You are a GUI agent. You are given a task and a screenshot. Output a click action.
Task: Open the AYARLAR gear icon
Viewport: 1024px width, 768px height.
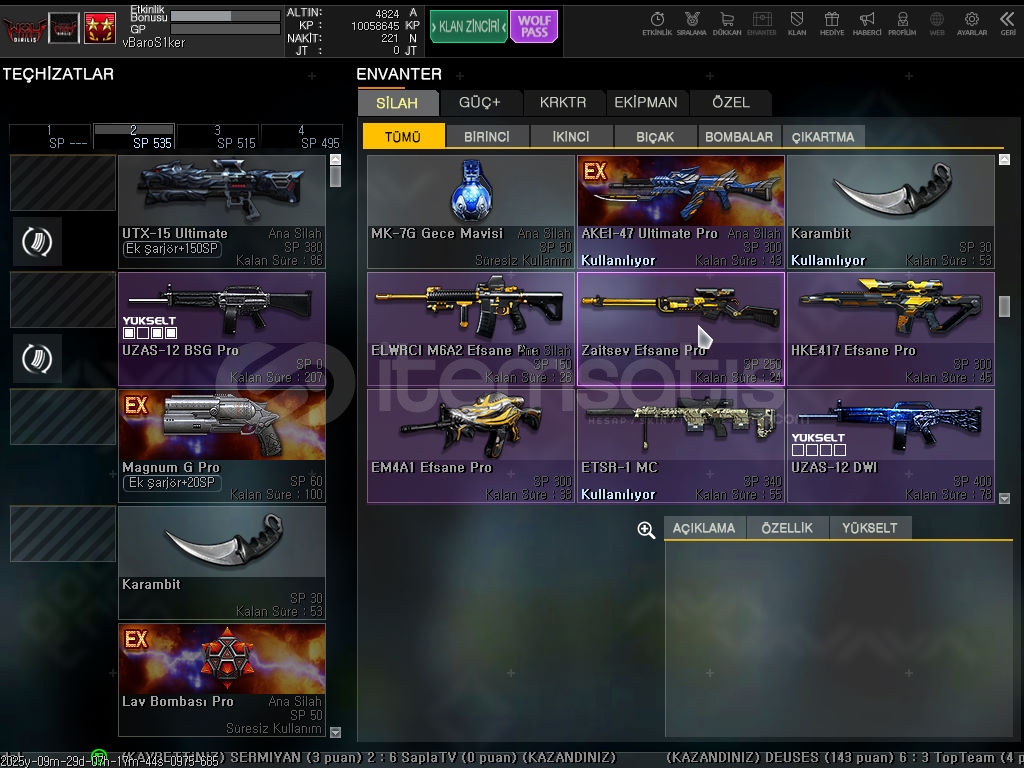click(972, 24)
